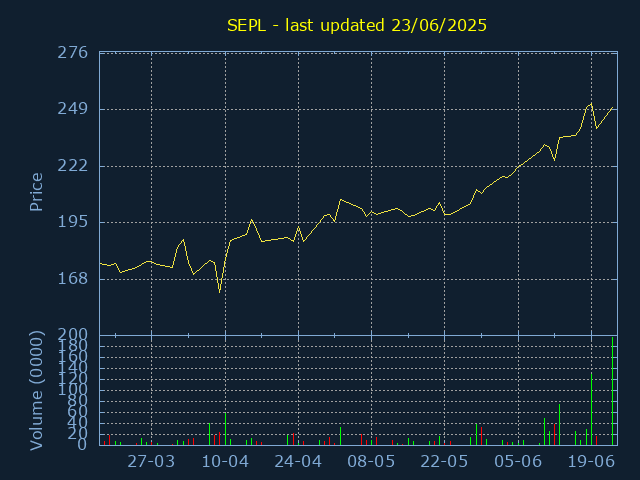
Task: Click the 08-05 date label
Action: pyautogui.click(x=371, y=462)
